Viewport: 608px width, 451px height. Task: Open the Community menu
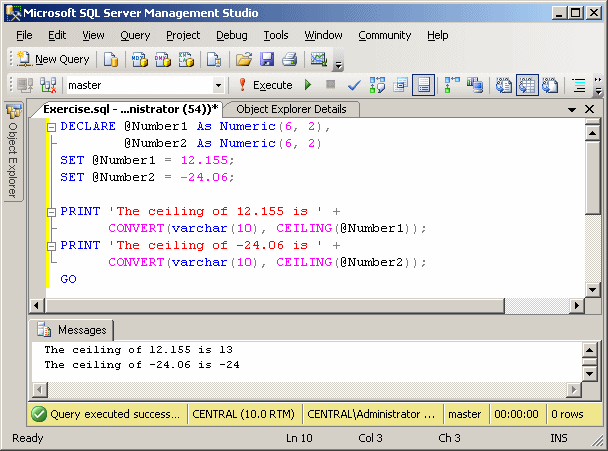tap(385, 35)
